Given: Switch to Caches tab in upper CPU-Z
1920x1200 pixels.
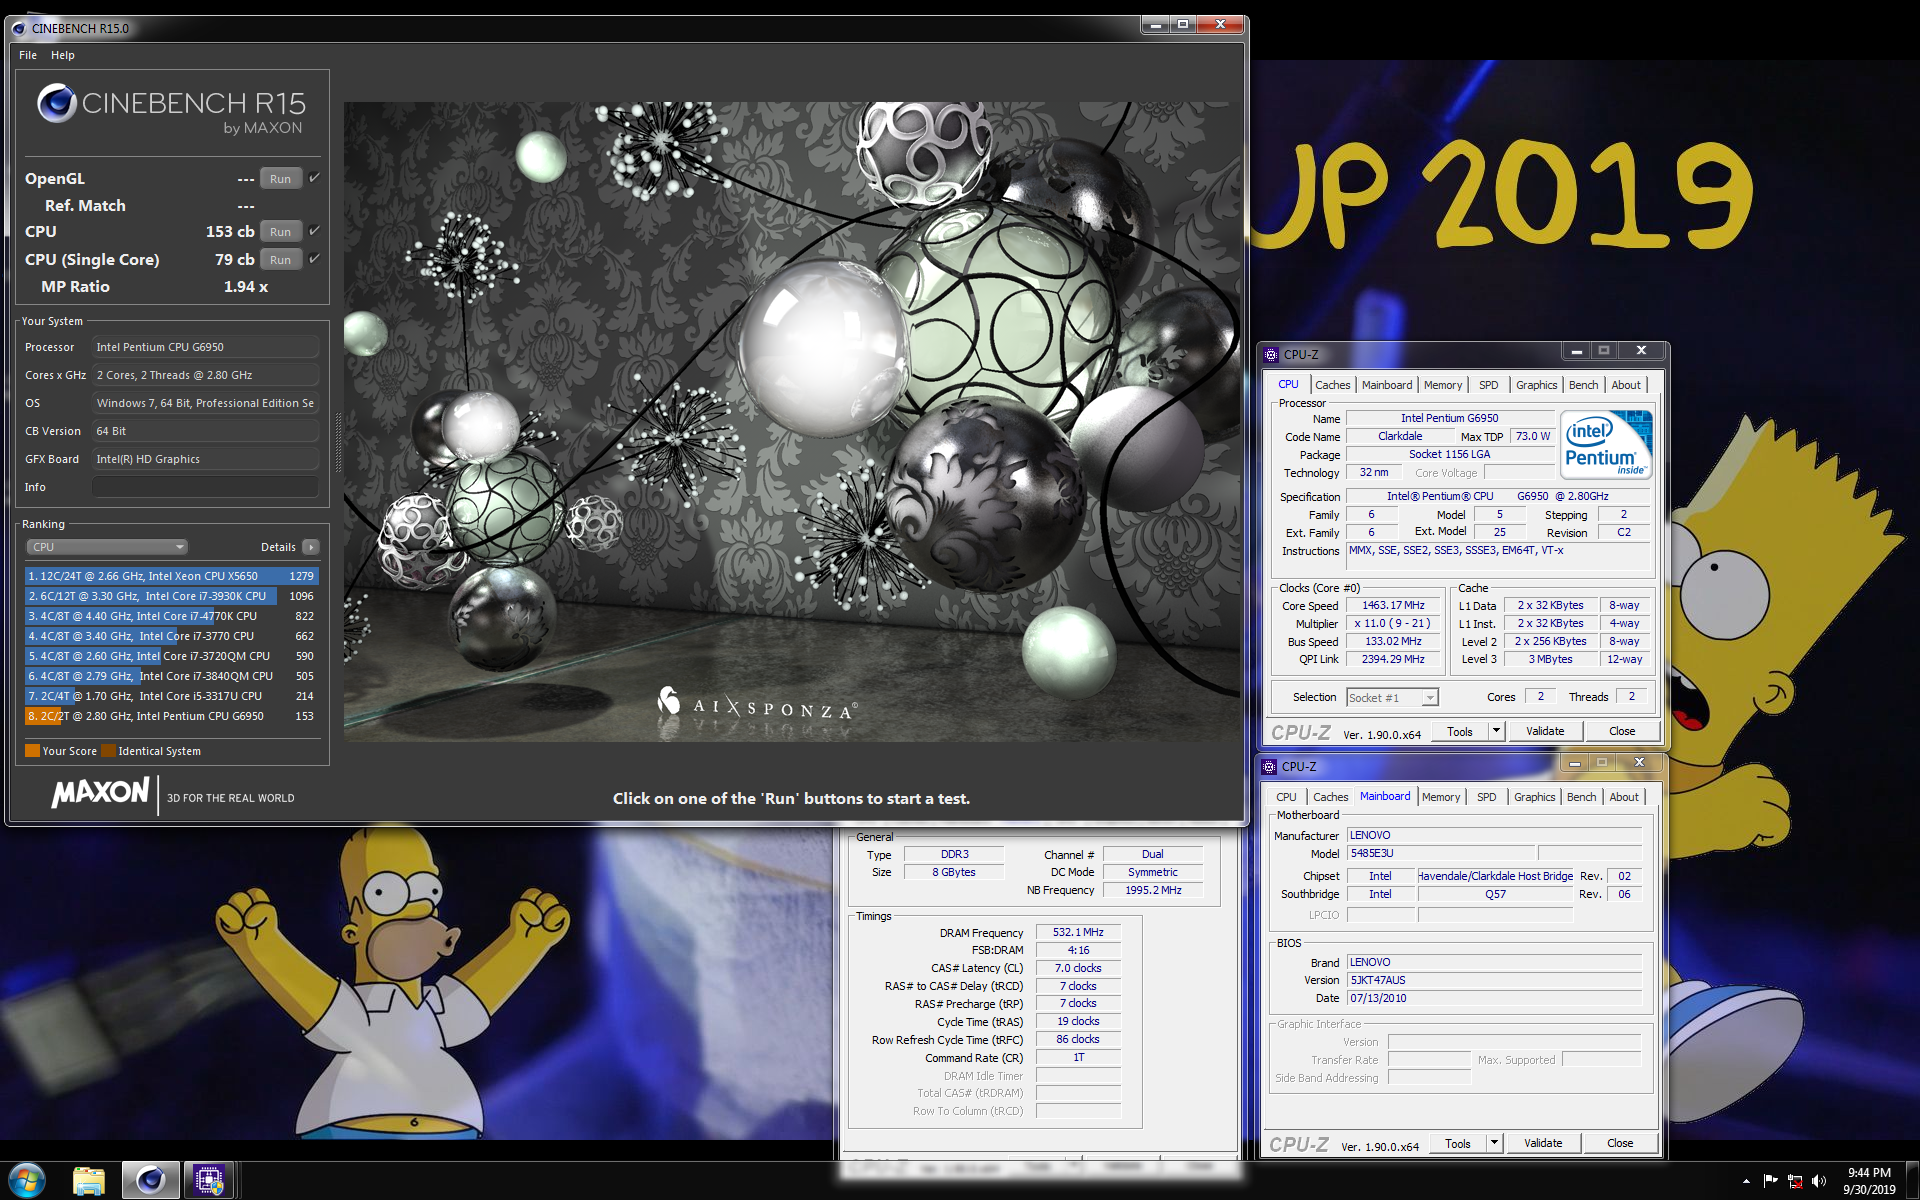Looking at the screenshot, I should pyautogui.click(x=1332, y=385).
